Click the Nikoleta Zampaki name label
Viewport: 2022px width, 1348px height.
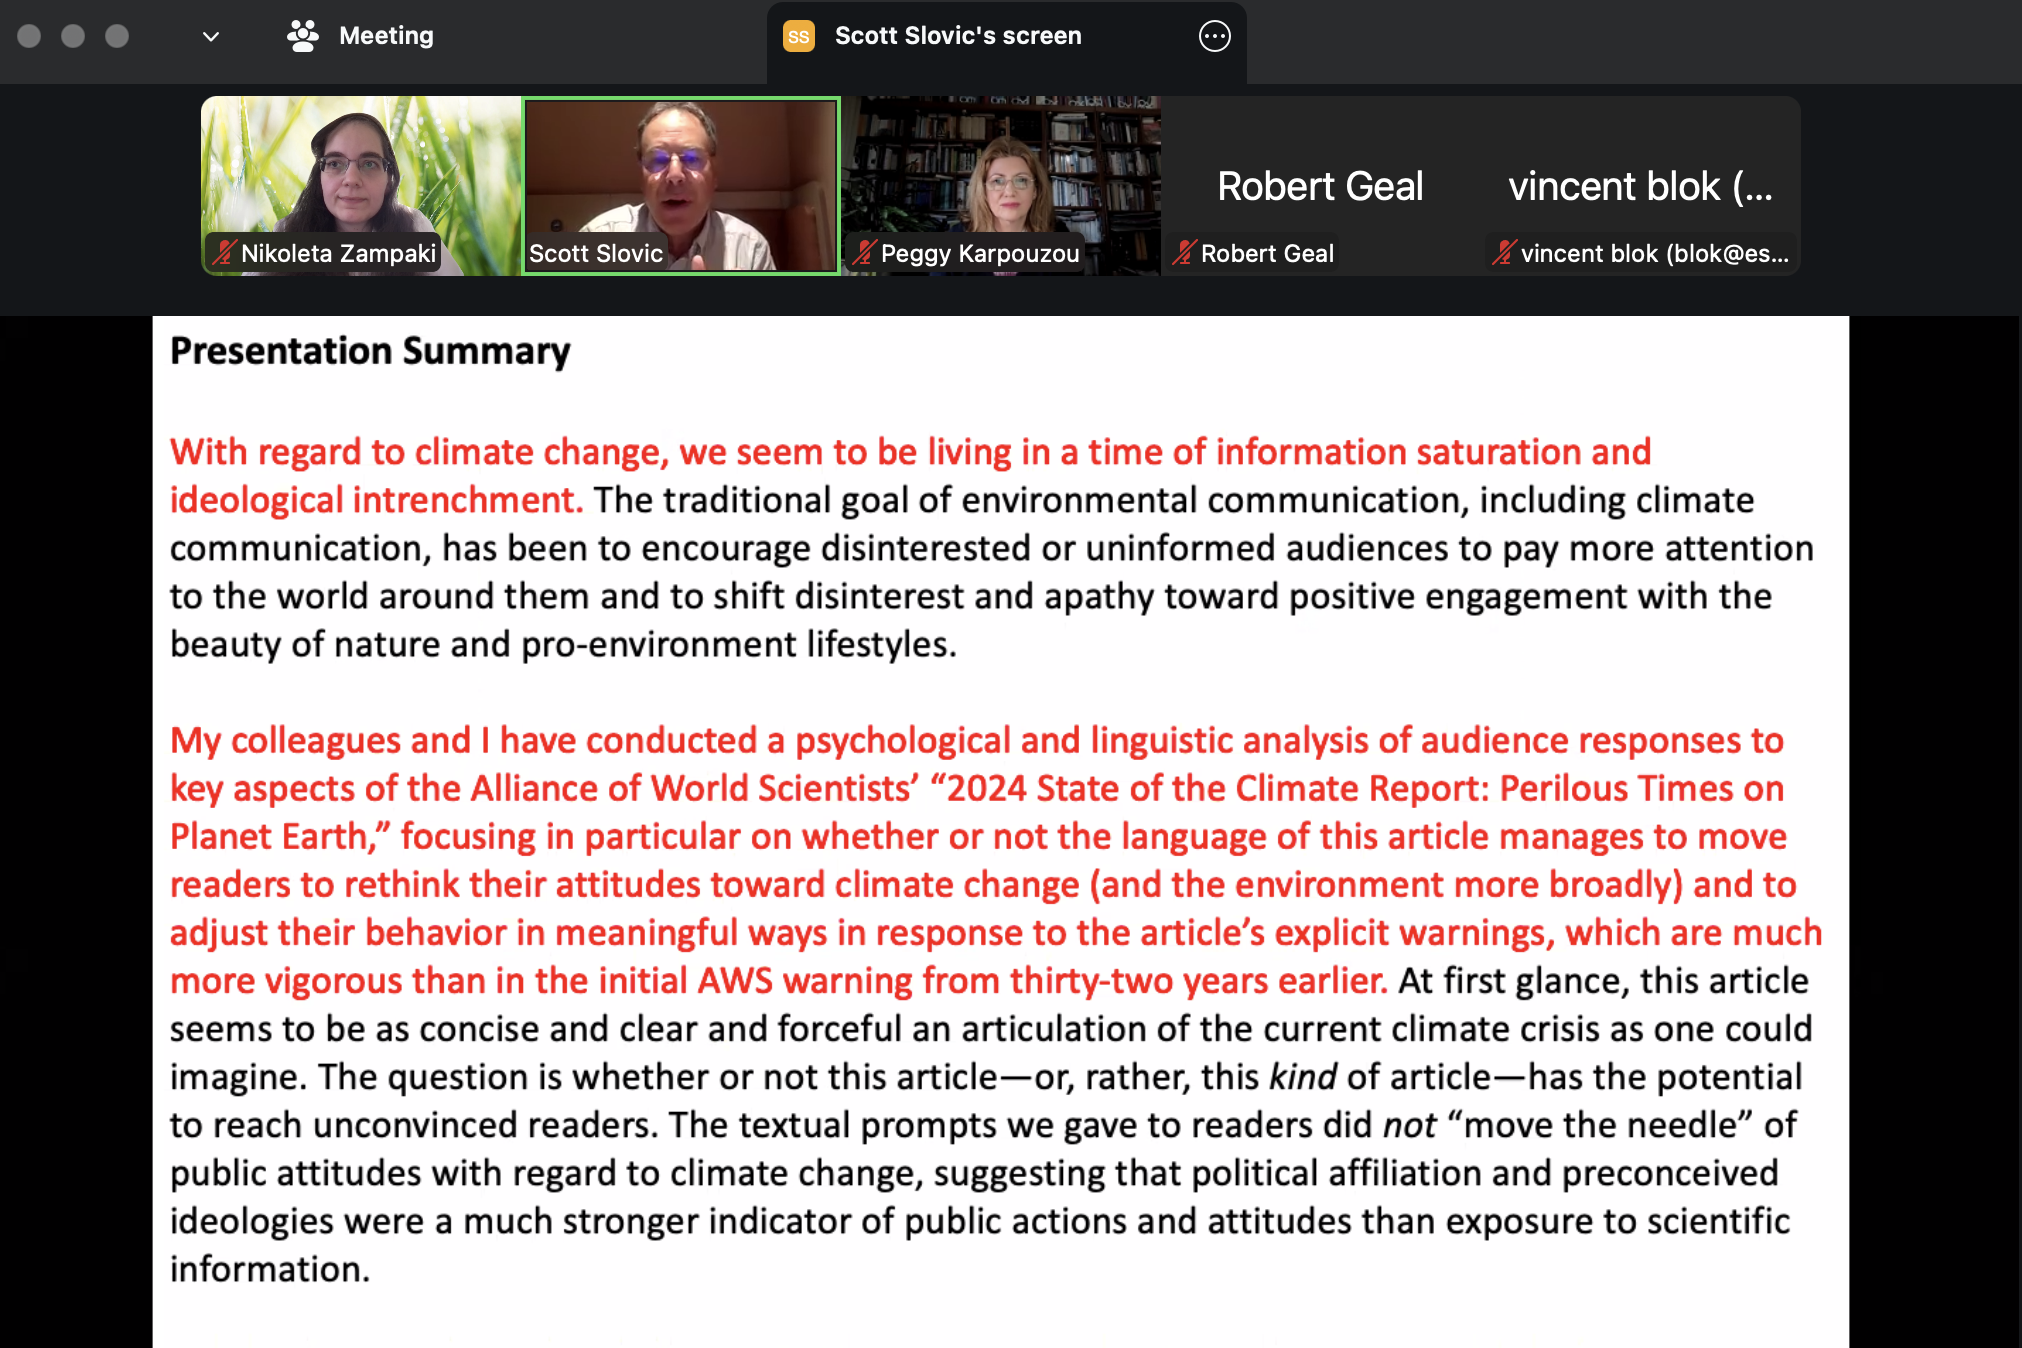pos(338,253)
